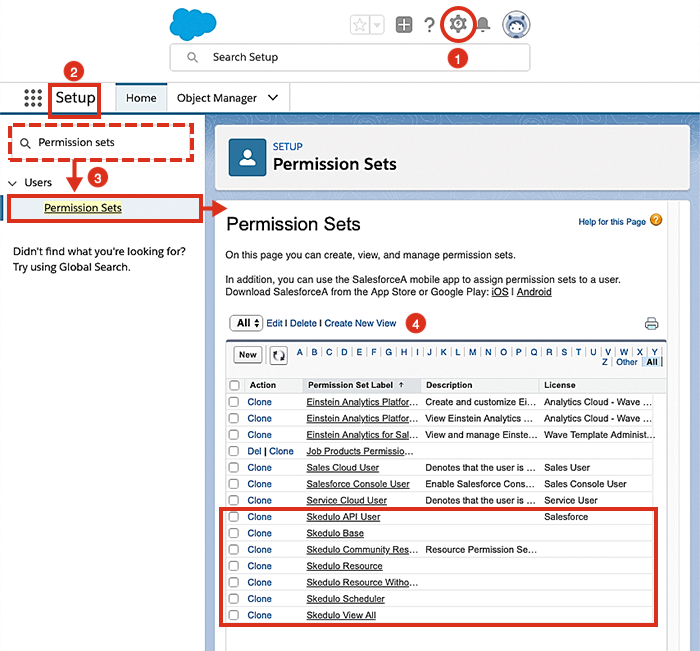Viewport: 700px width, 651px height.
Task: Check the Skedulo Scheduler row checkbox
Action: pyautogui.click(x=233, y=598)
